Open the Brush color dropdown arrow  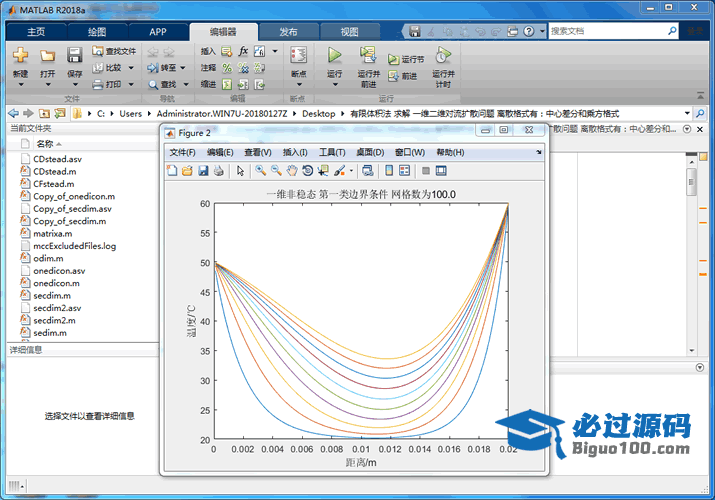click(x=351, y=171)
